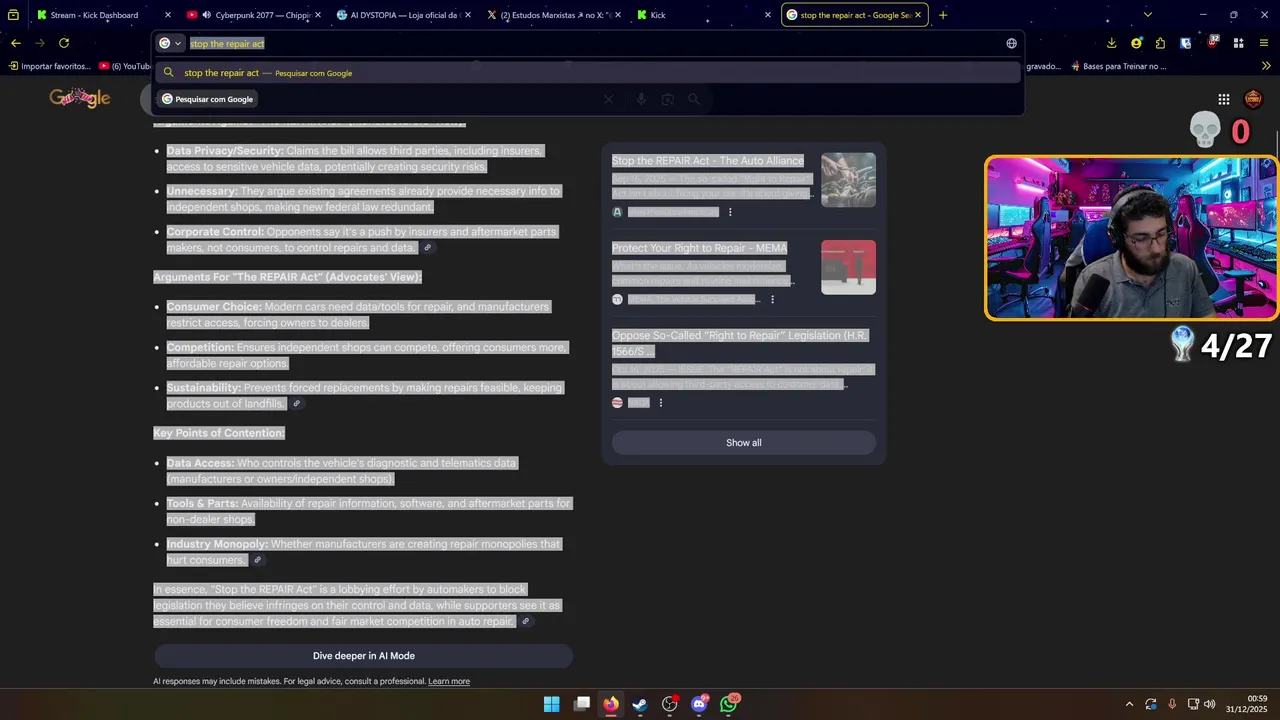The height and width of the screenshot is (720, 1280).
Task: Go back to previous page
Action: click(x=15, y=43)
